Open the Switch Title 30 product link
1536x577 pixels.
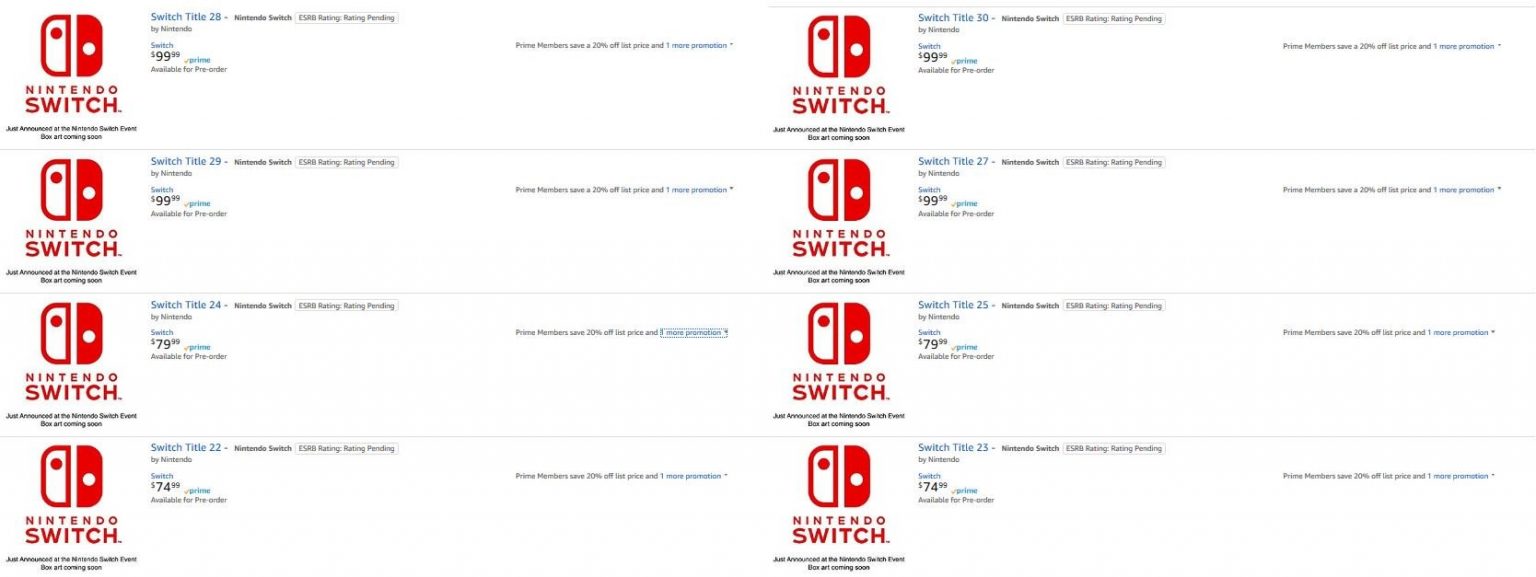pyautogui.click(x=953, y=18)
